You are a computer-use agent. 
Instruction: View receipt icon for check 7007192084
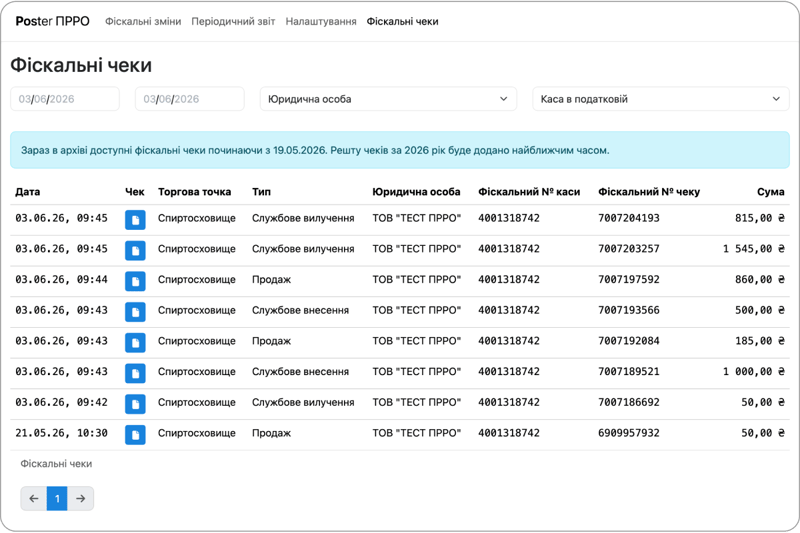tap(135, 342)
